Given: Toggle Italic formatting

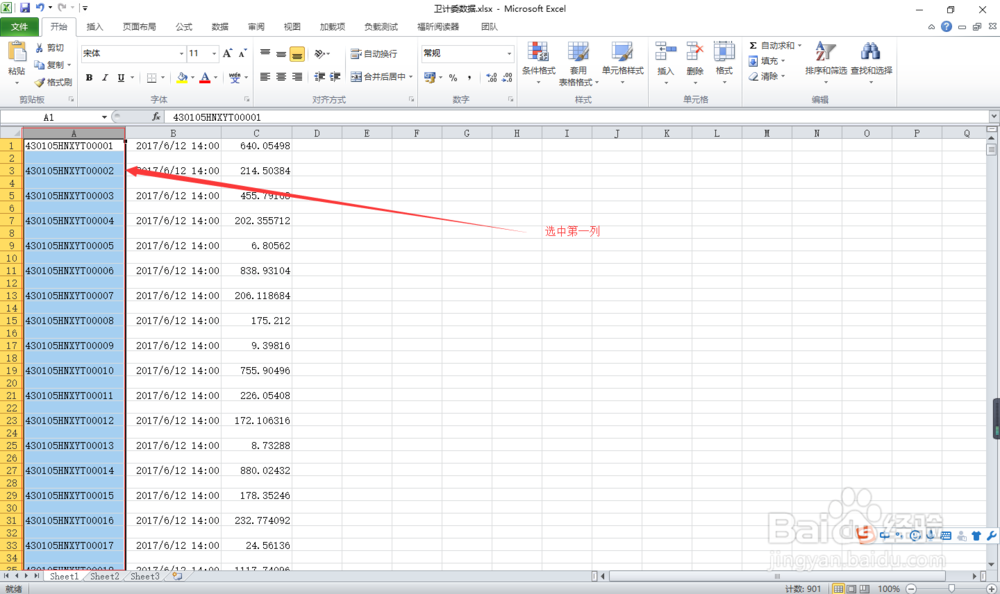Looking at the screenshot, I should (x=105, y=78).
